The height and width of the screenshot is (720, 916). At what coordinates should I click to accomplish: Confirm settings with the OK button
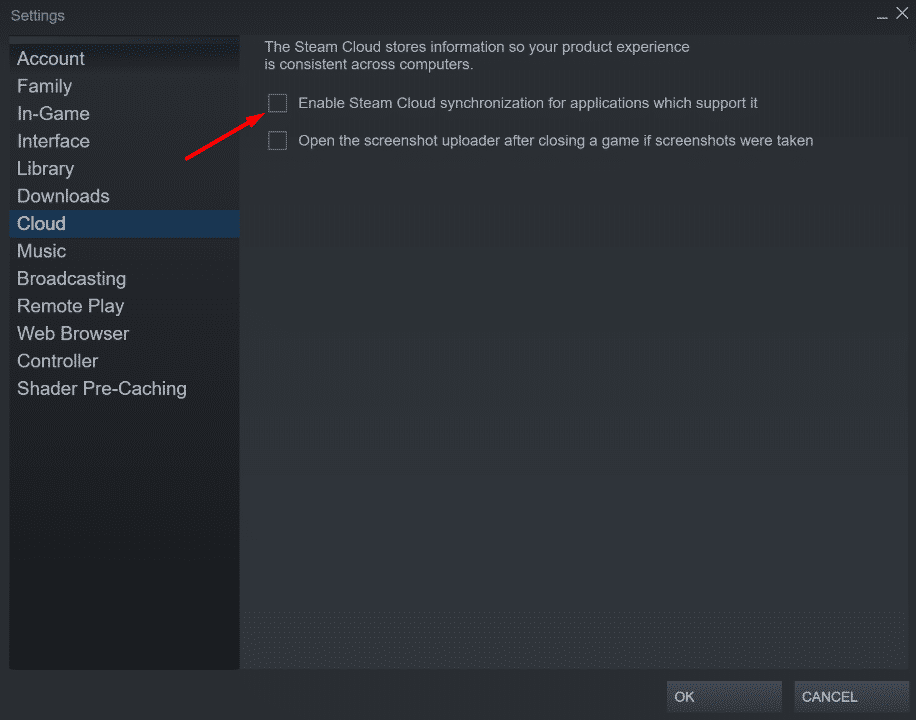pyautogui.click(x=723, y=697)
